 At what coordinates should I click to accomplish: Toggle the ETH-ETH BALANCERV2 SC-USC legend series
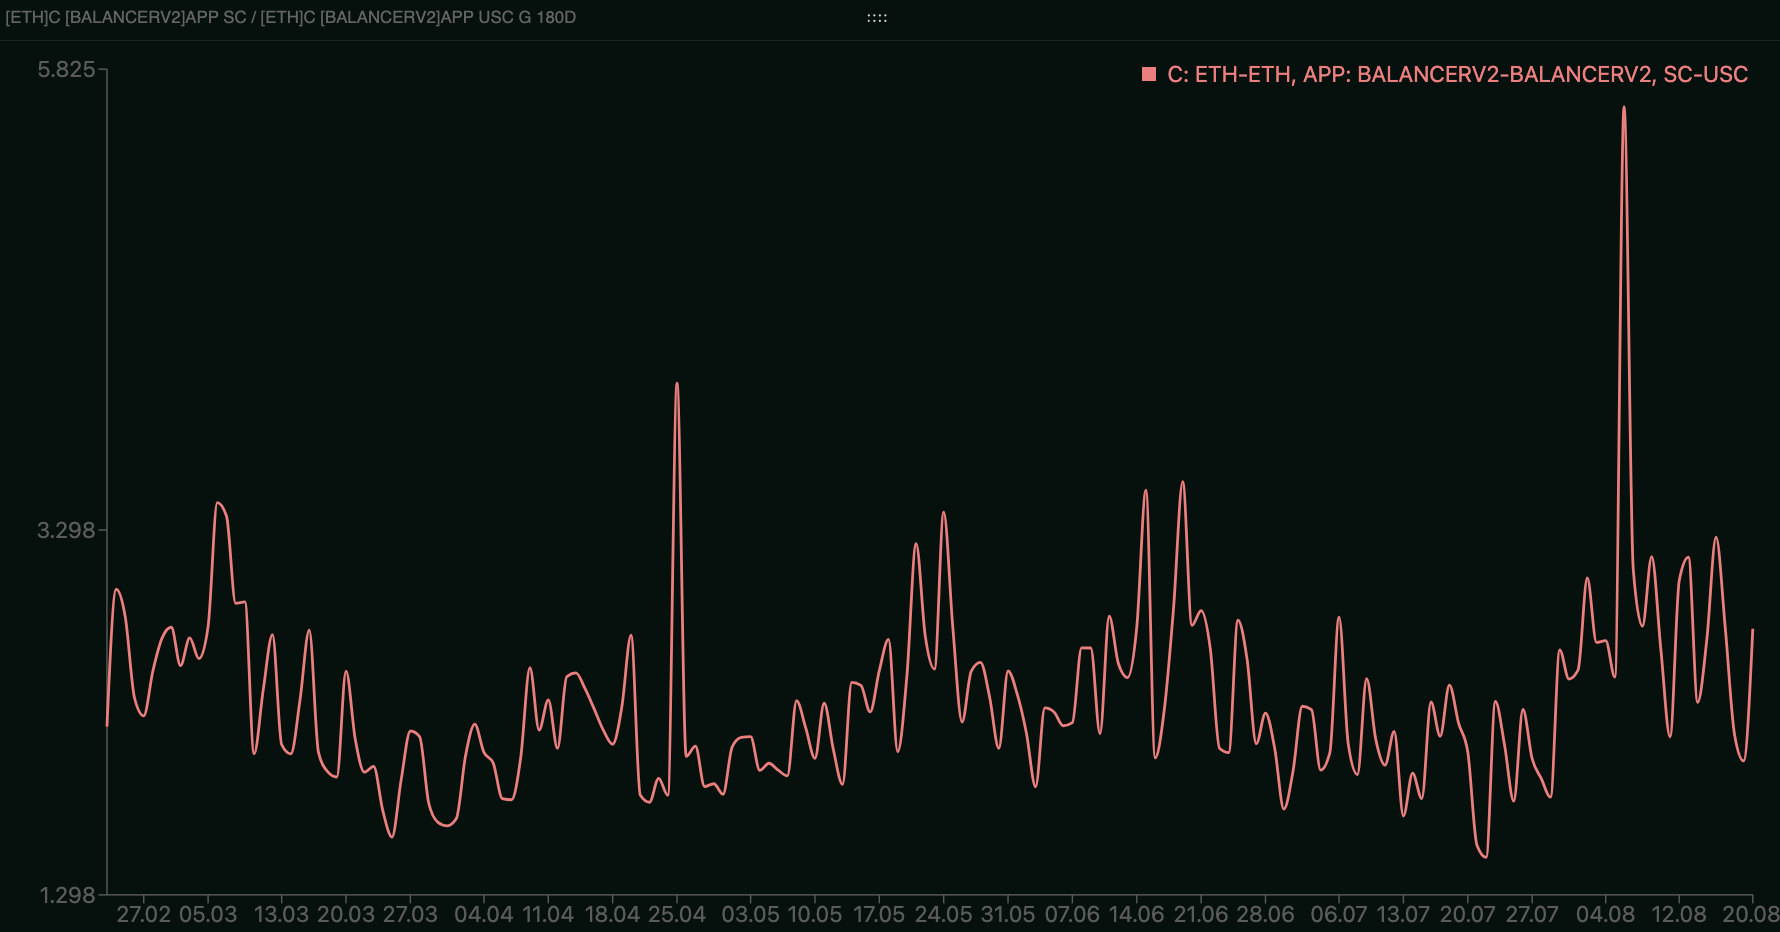[x=1457, y=74]
